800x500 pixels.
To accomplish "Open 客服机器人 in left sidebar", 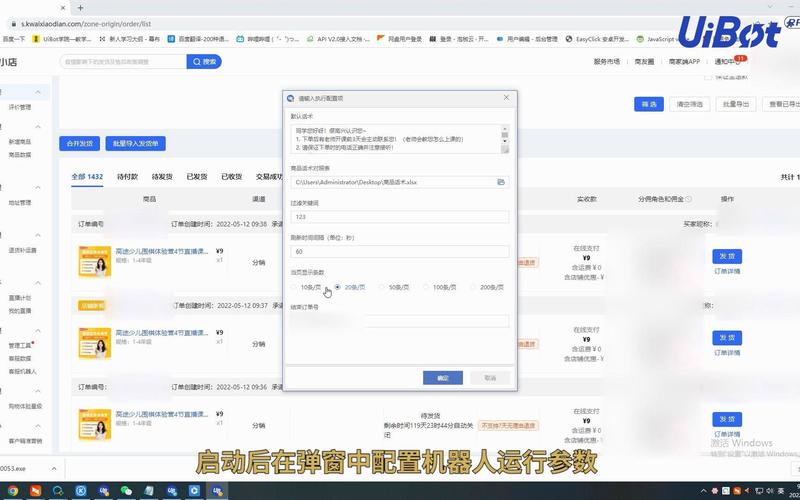I will [x=22, y=371].
